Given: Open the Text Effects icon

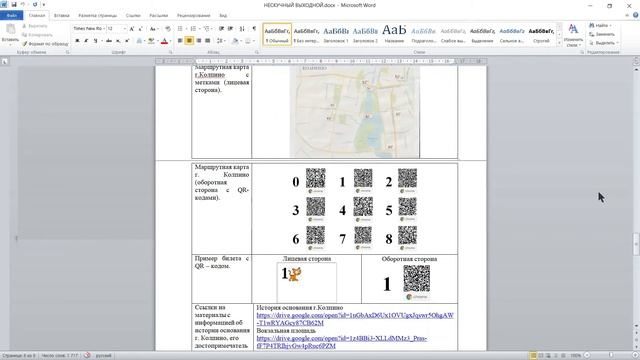Looking at the screenshot, I should [139, 41].
